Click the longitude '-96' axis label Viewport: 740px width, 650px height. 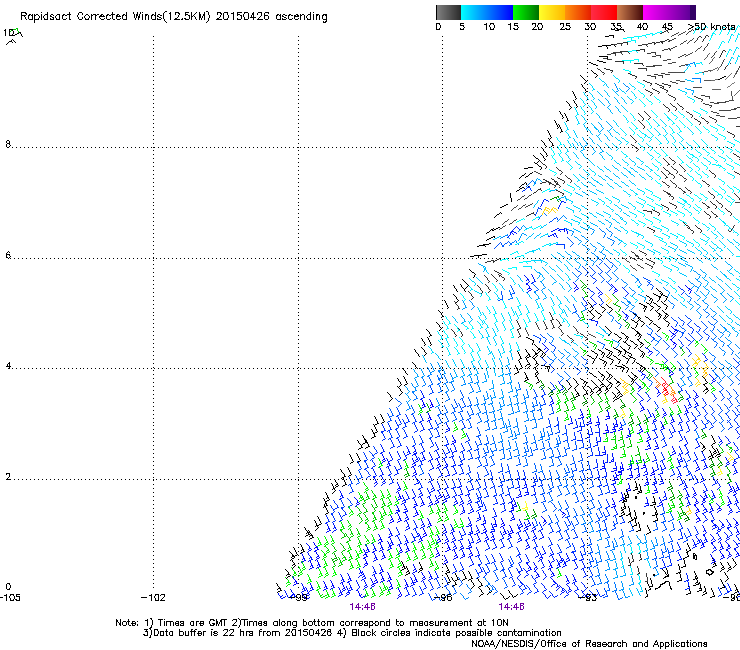pyautogui.click(x=443, y=598)
